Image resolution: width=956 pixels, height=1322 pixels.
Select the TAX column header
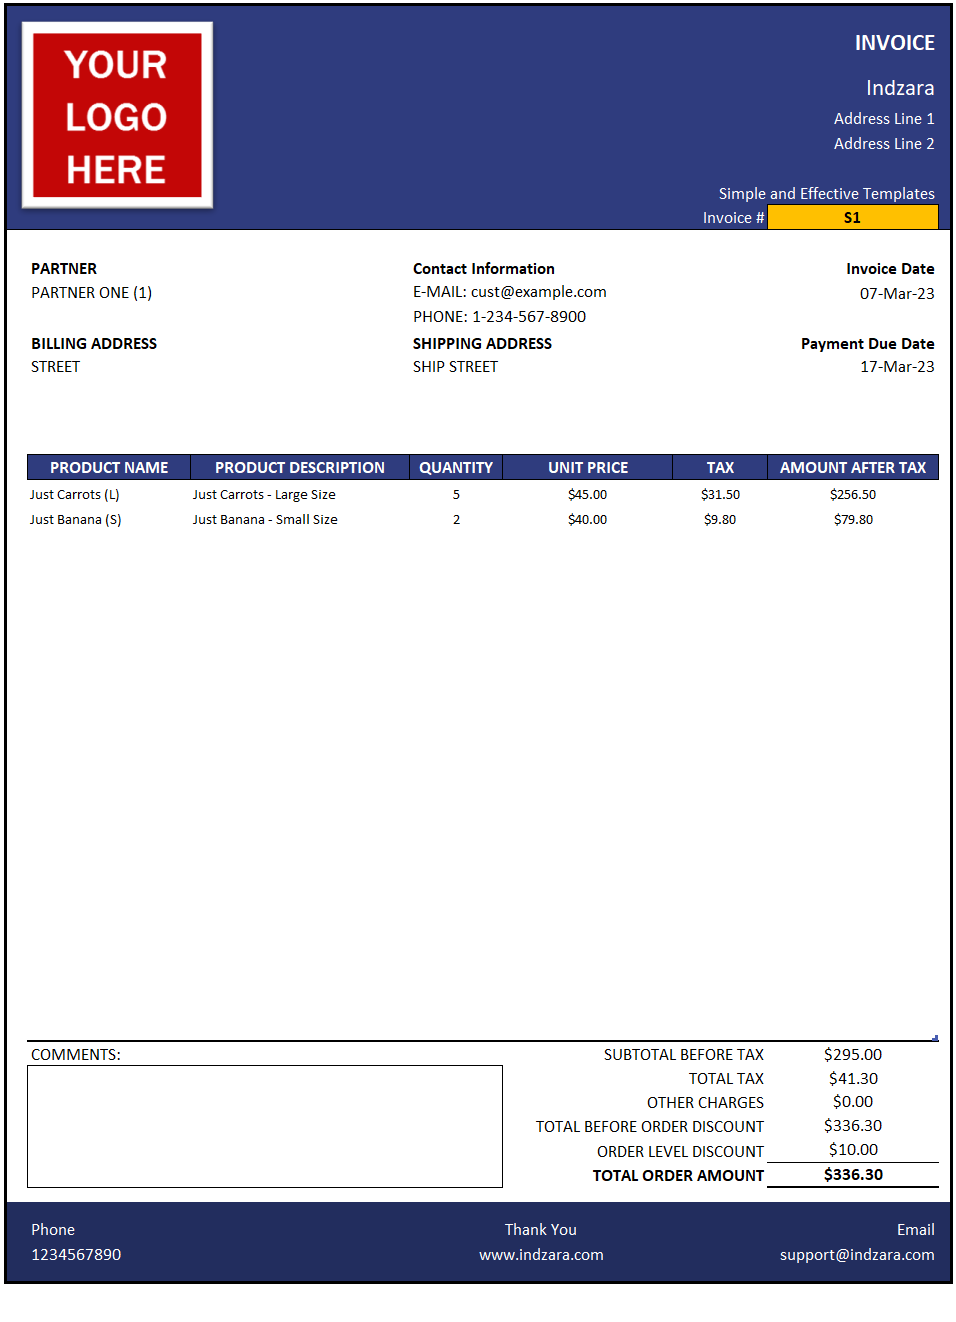(x=720, y=467)
